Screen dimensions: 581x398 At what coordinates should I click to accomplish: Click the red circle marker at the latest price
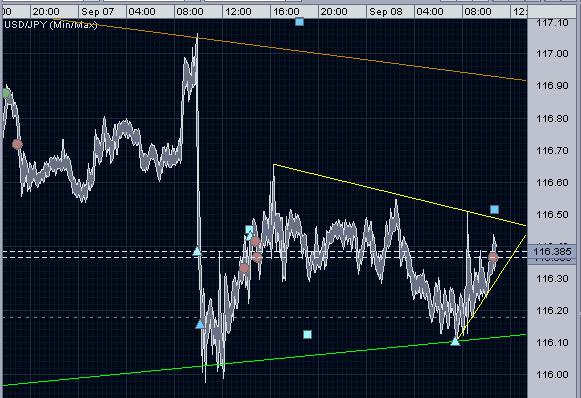[493, 257]
